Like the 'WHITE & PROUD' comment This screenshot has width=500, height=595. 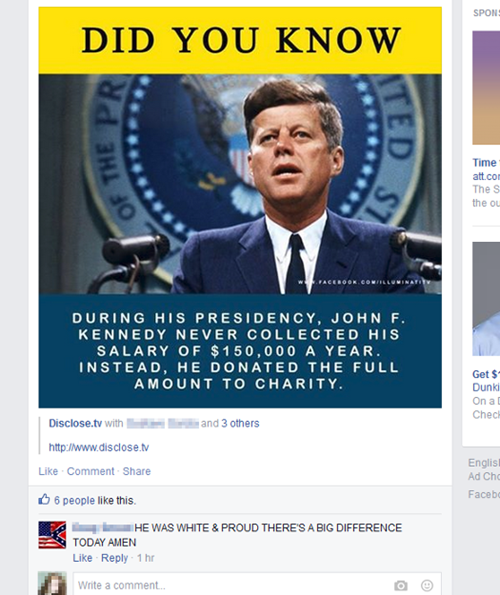pos(82,558)
